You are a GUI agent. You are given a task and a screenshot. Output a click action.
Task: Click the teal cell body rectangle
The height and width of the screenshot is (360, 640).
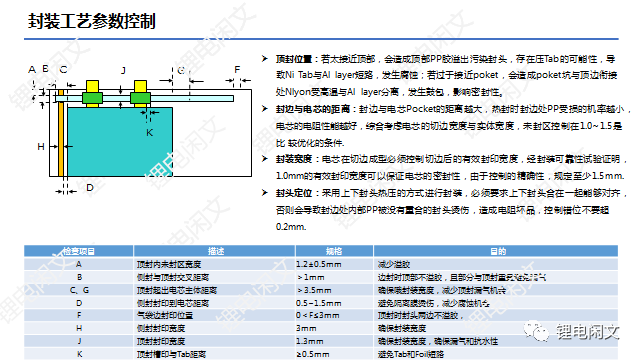(120, 142)
